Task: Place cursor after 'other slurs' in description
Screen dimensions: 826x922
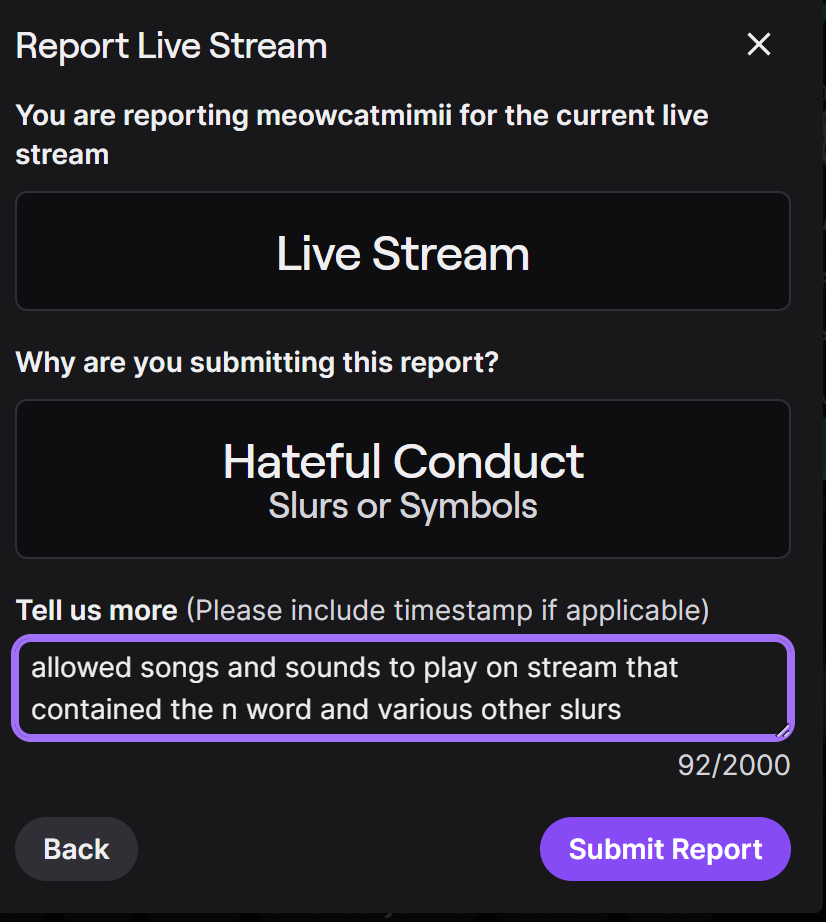Action: coord(624,710)
